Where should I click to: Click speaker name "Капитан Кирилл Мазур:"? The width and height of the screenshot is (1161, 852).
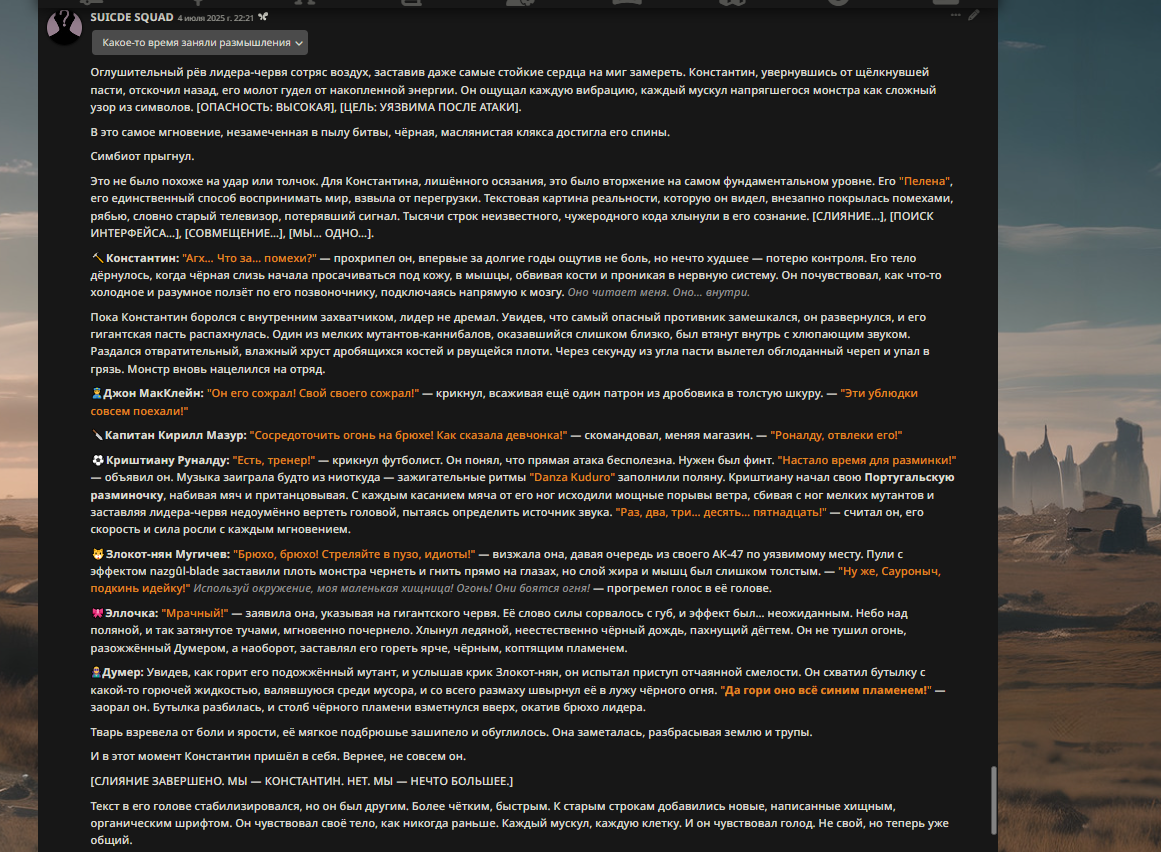pos(175,435)
